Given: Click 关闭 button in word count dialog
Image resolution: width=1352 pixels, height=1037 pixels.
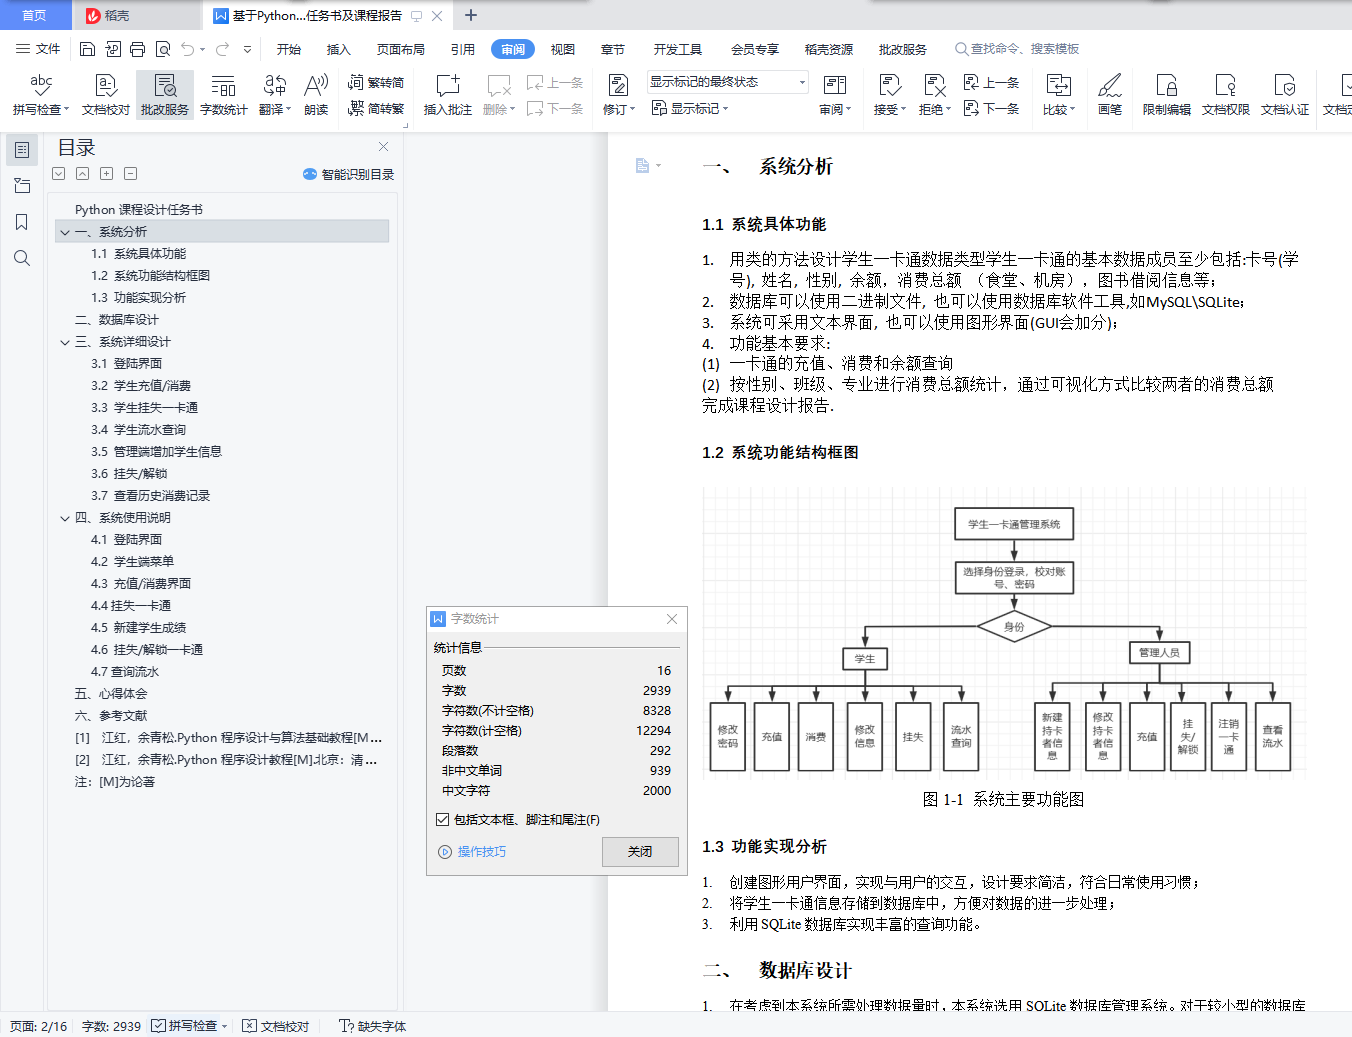Looking at the screenshot, I should pyautogui.click(x=640, y=852).
